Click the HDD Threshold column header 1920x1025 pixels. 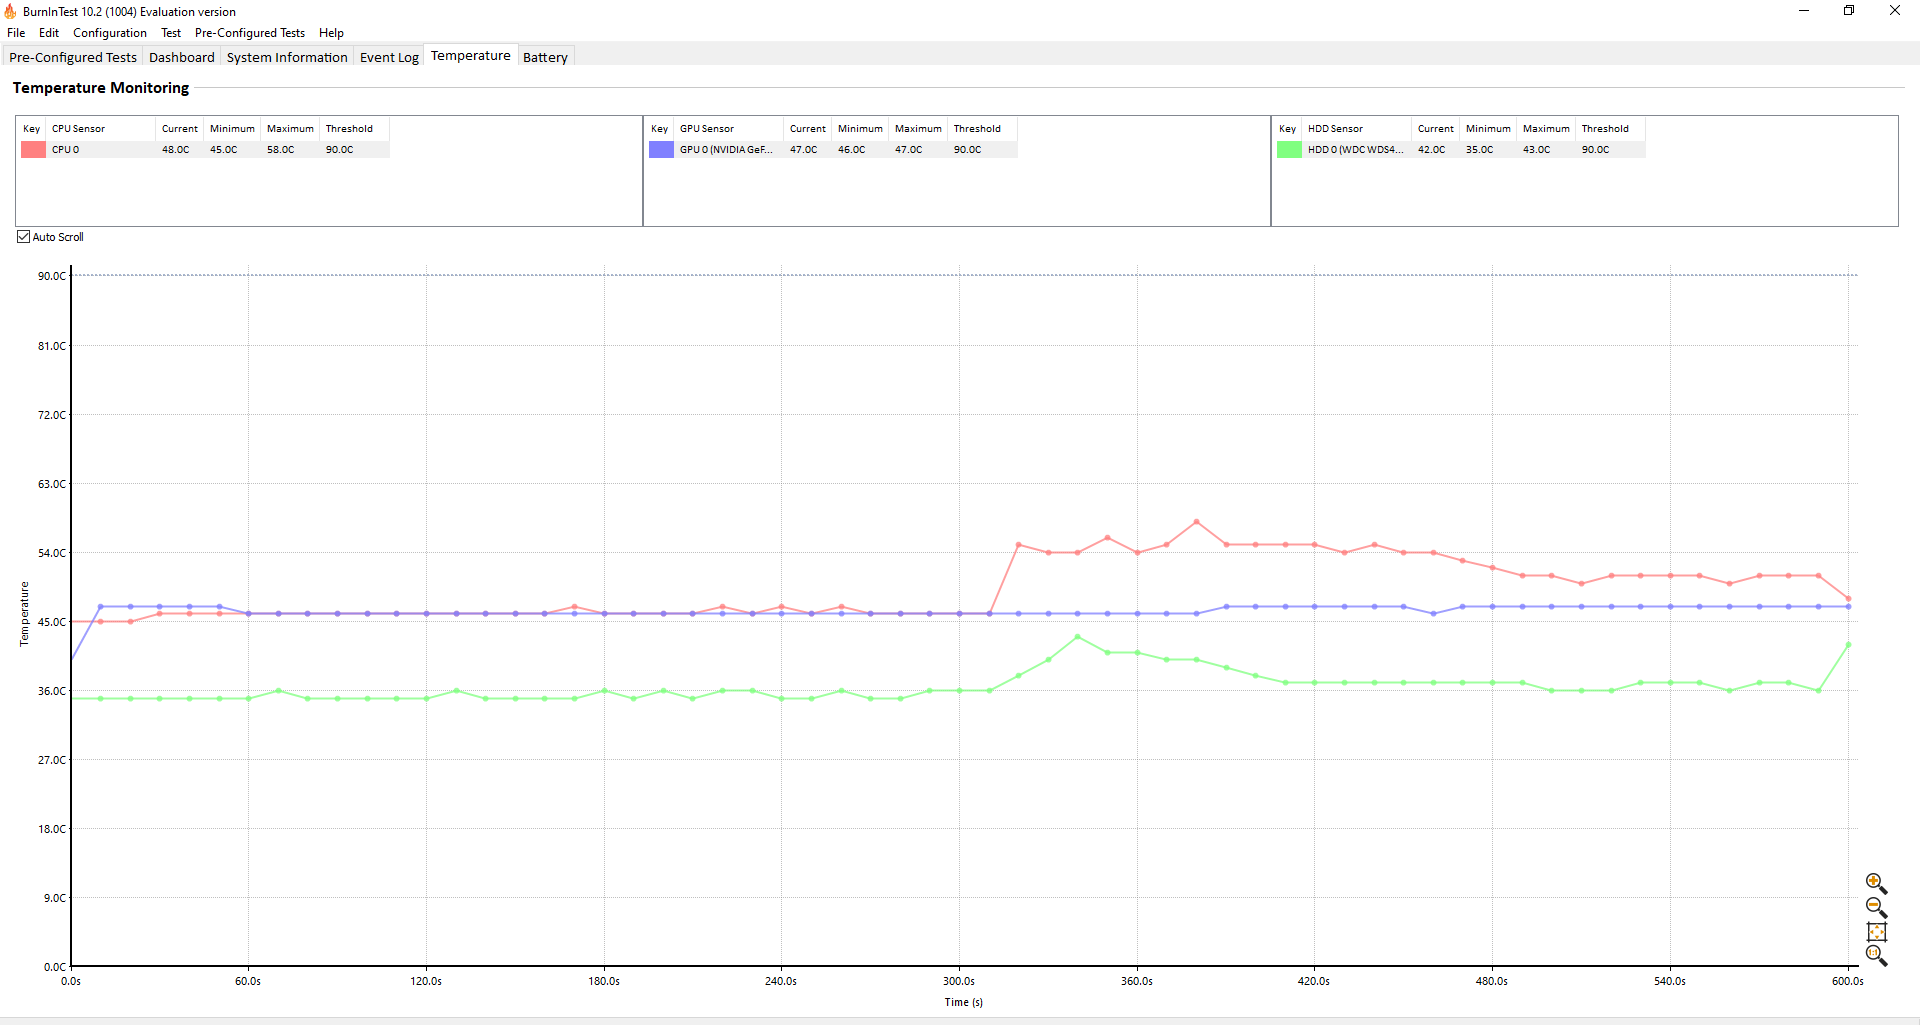pyautogui.click(x=1610, y=128)
